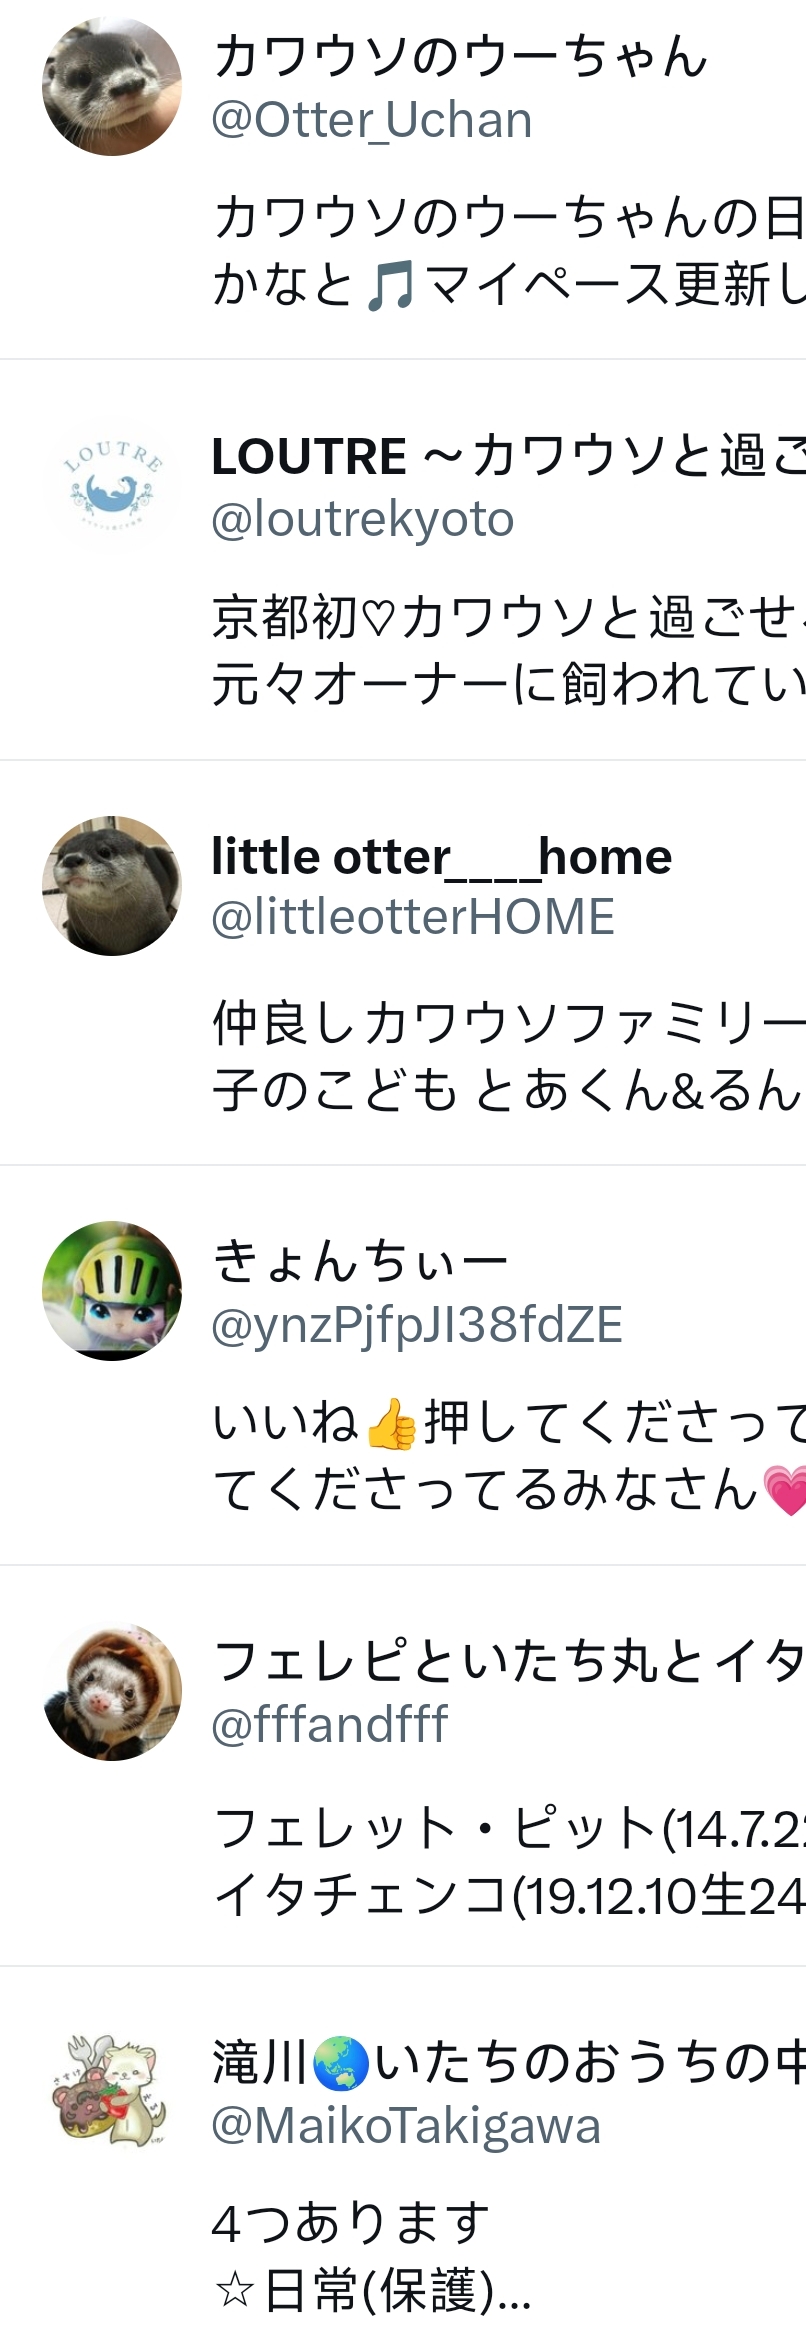Image resolution: width=806 pixels, height=2329 pixels.
Task: Tap きょんちぃー's green helmet avatar
Action: pos(112,1290)
